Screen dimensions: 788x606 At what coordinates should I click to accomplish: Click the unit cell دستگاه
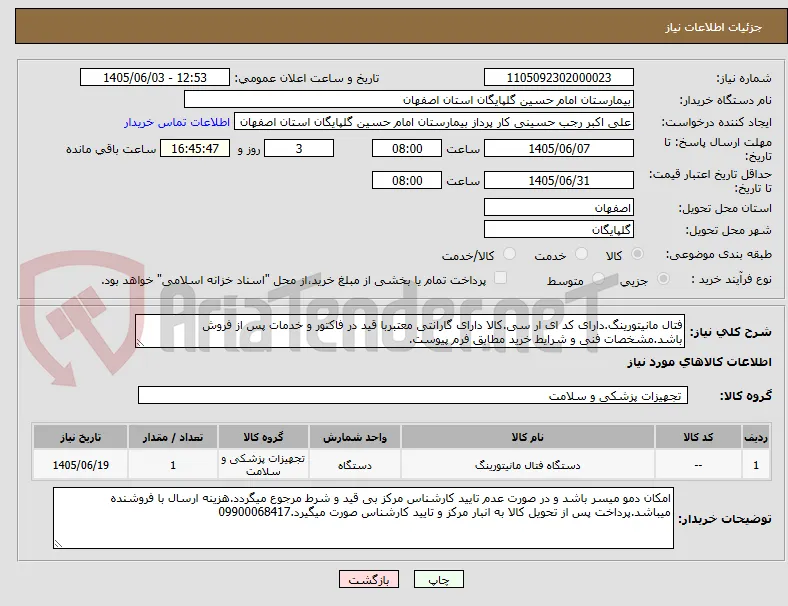(355, 465)
